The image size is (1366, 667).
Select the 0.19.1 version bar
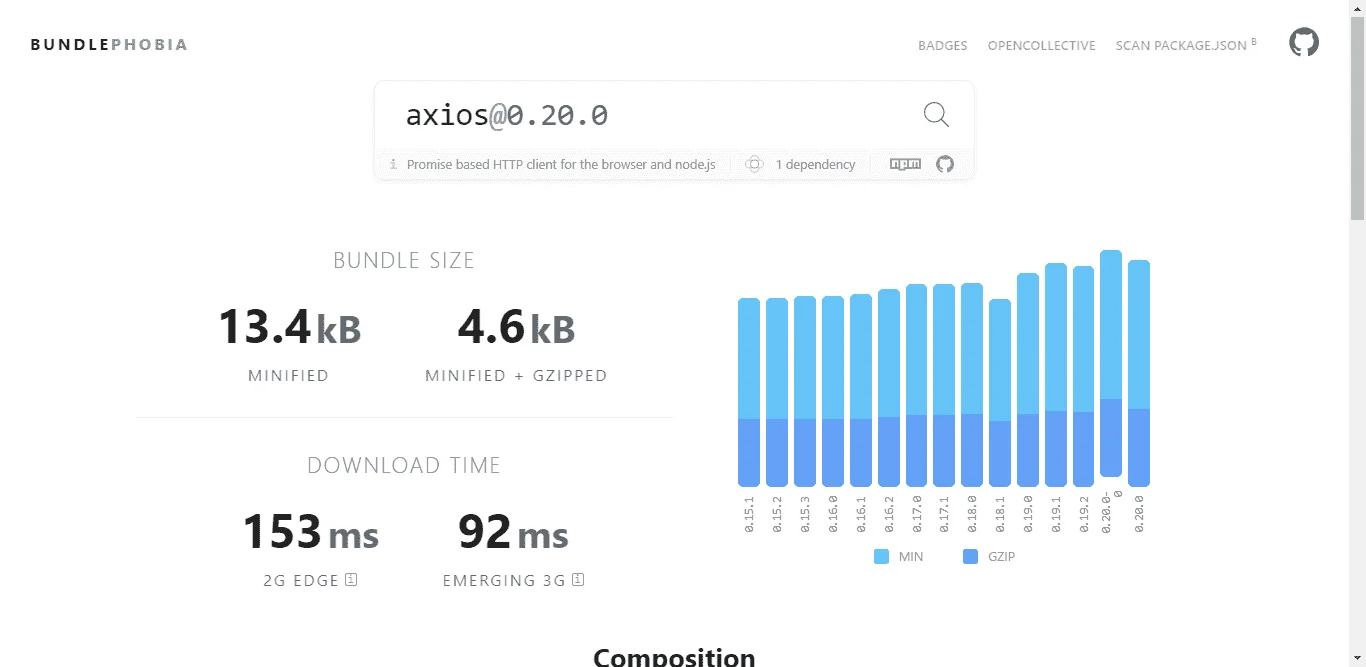(1056, 375)
